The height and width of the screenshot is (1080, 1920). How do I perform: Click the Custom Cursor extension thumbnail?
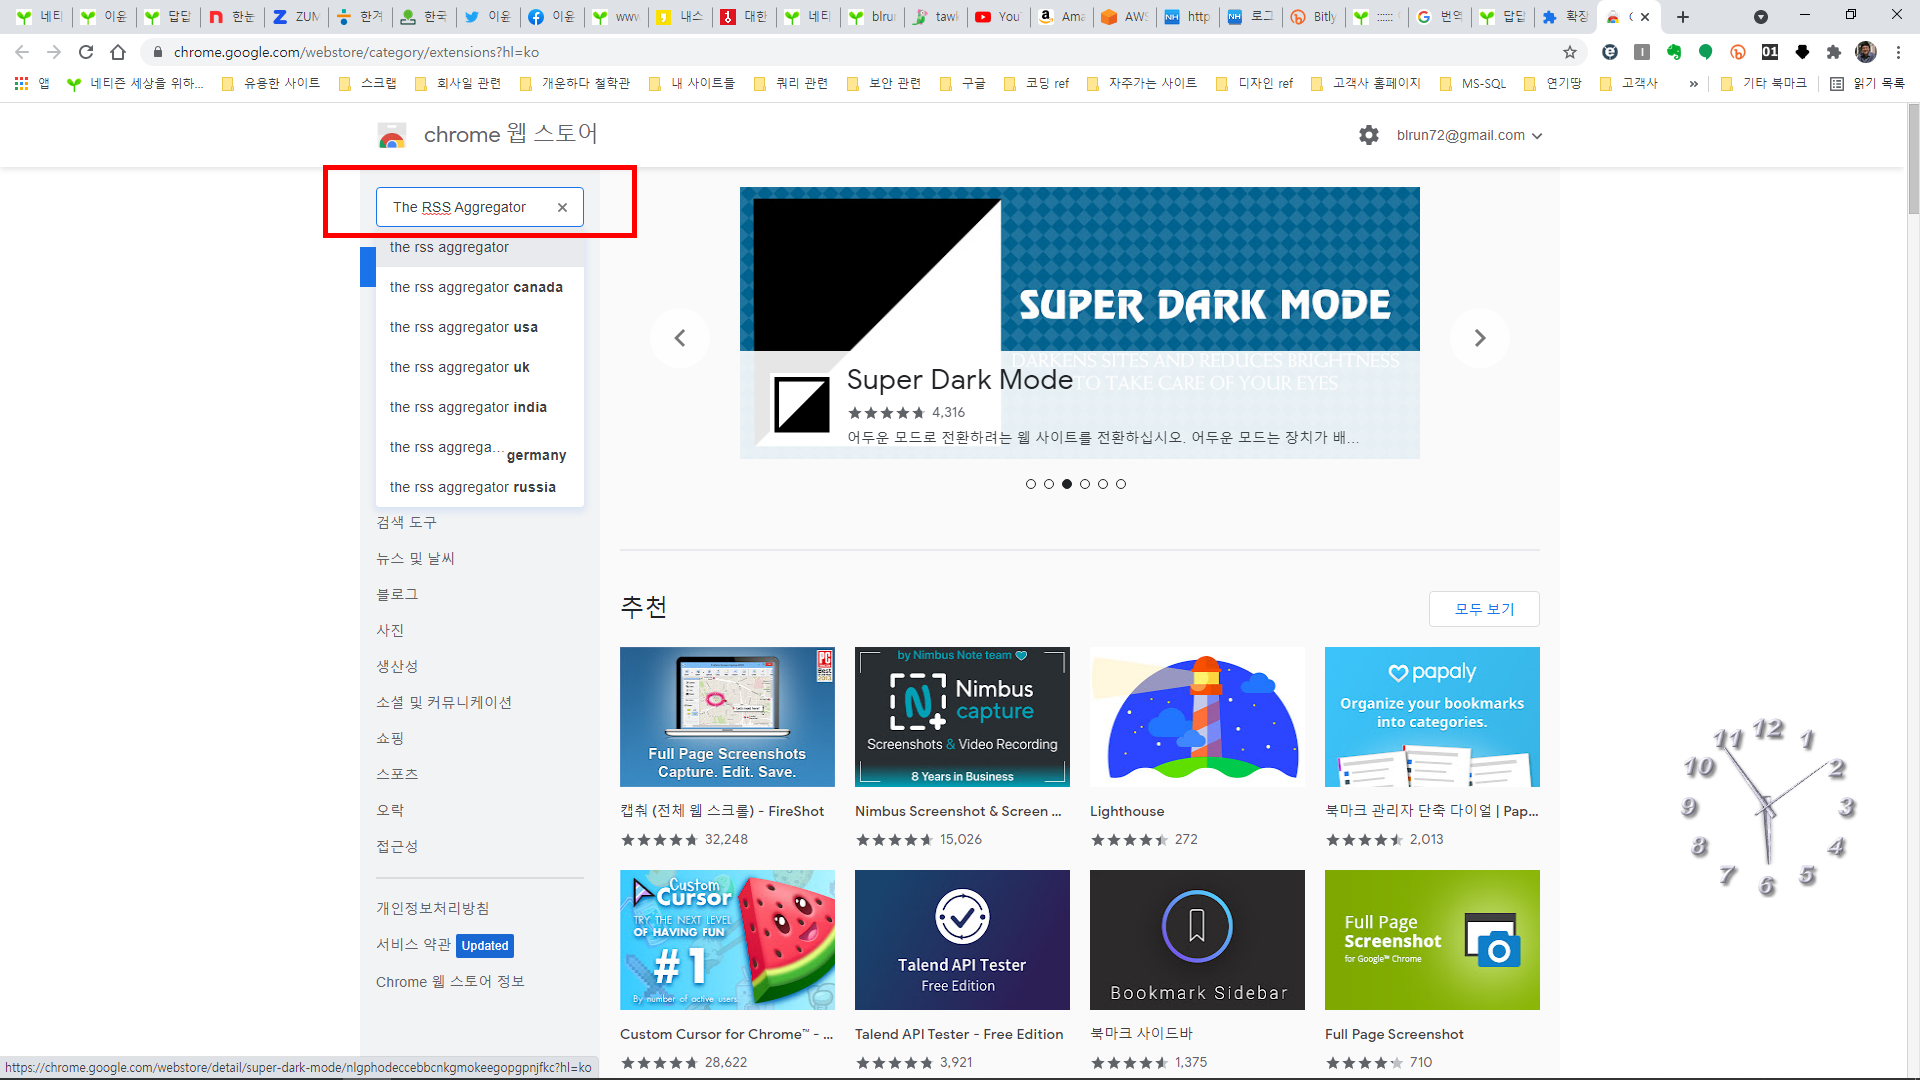[x=727, y=940]
